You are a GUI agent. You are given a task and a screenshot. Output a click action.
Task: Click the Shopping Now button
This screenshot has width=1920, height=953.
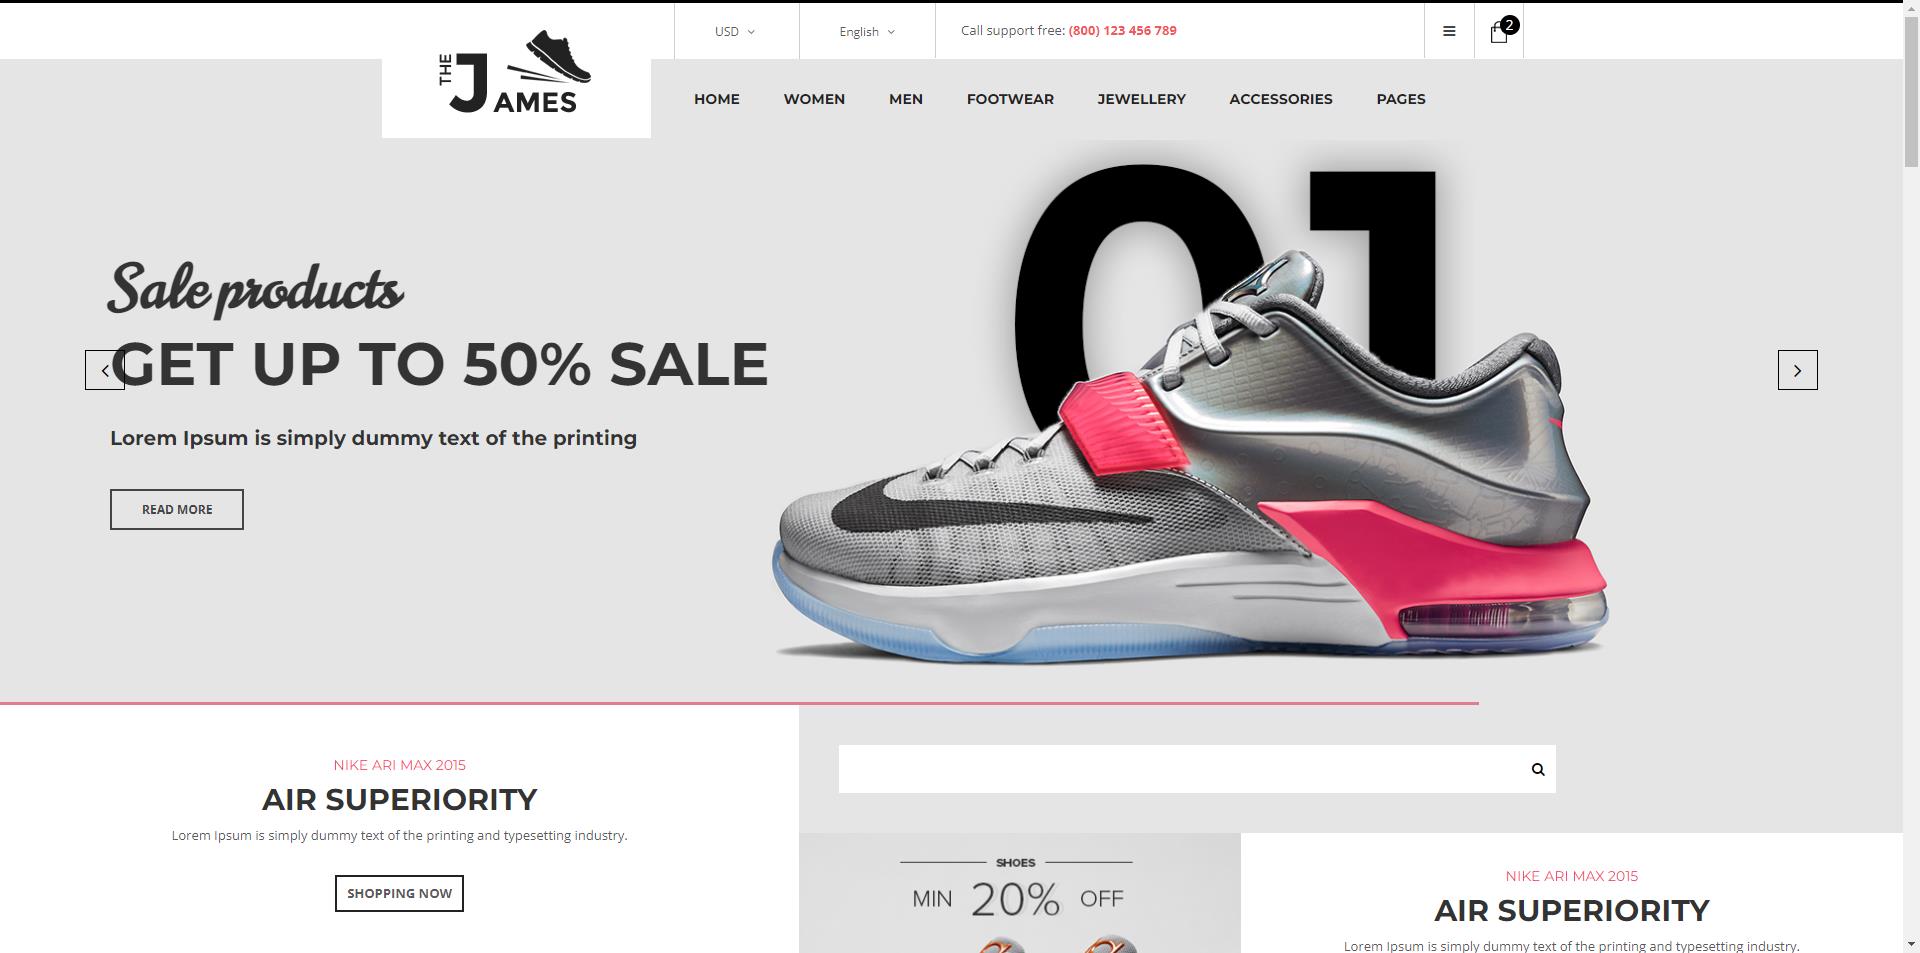tap(399, 893)
